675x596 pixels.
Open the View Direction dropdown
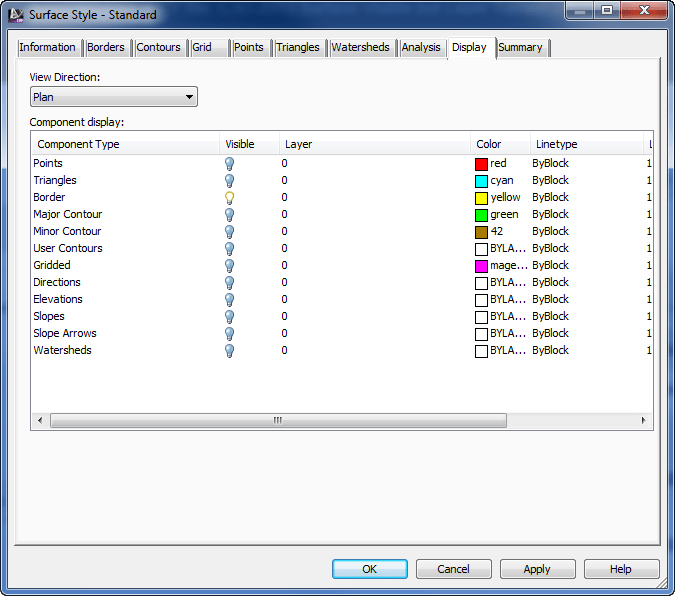tap(114, 97)
